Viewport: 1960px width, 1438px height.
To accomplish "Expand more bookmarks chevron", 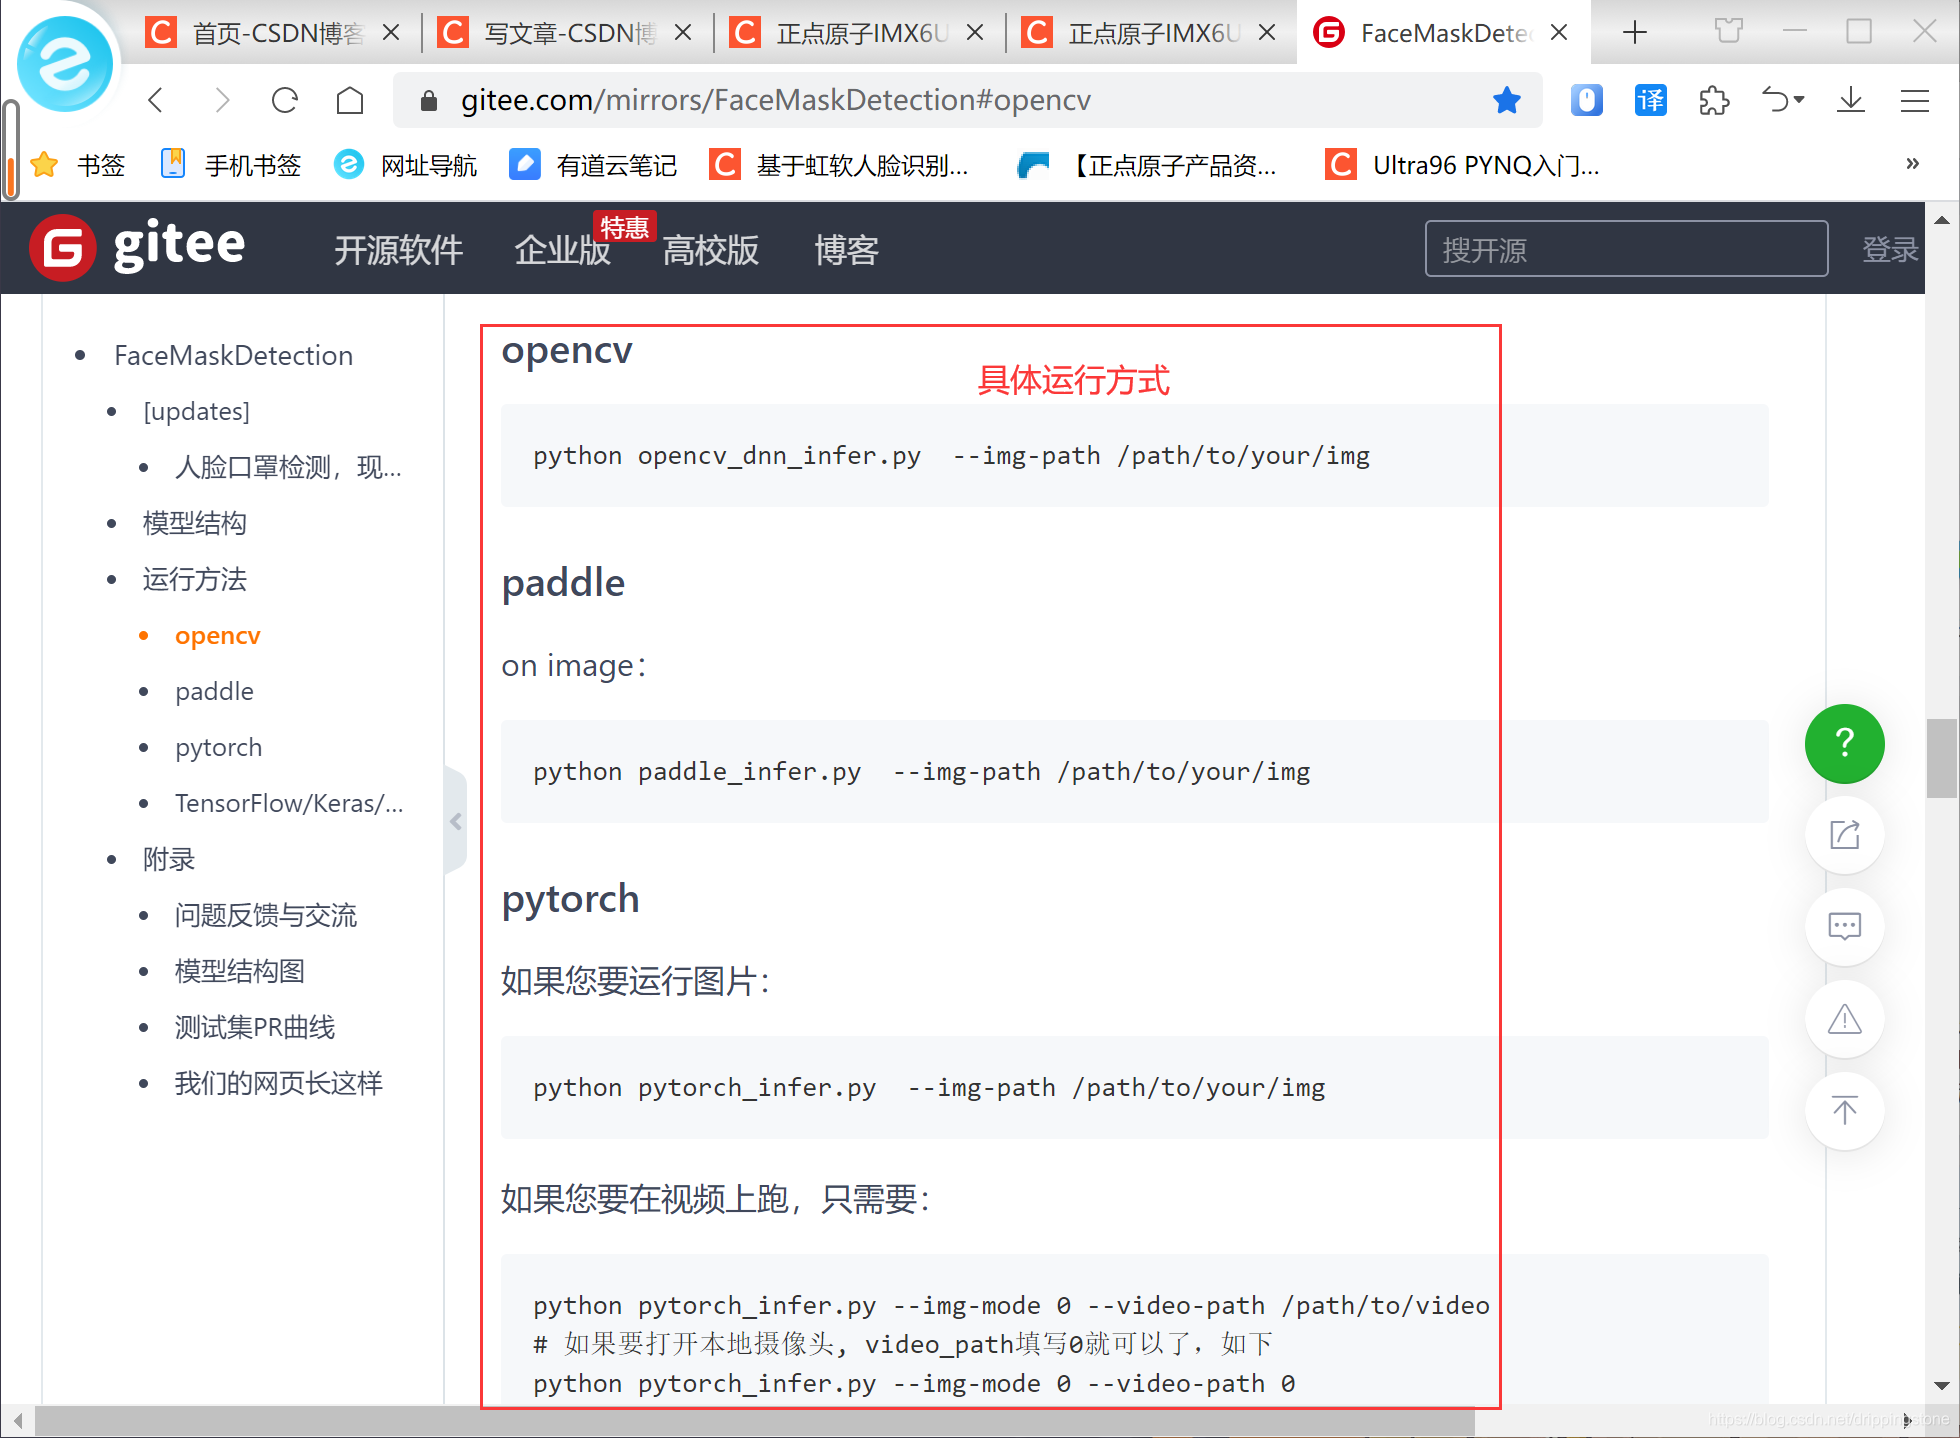I will pyautogui.click(x=1913, y=163).
